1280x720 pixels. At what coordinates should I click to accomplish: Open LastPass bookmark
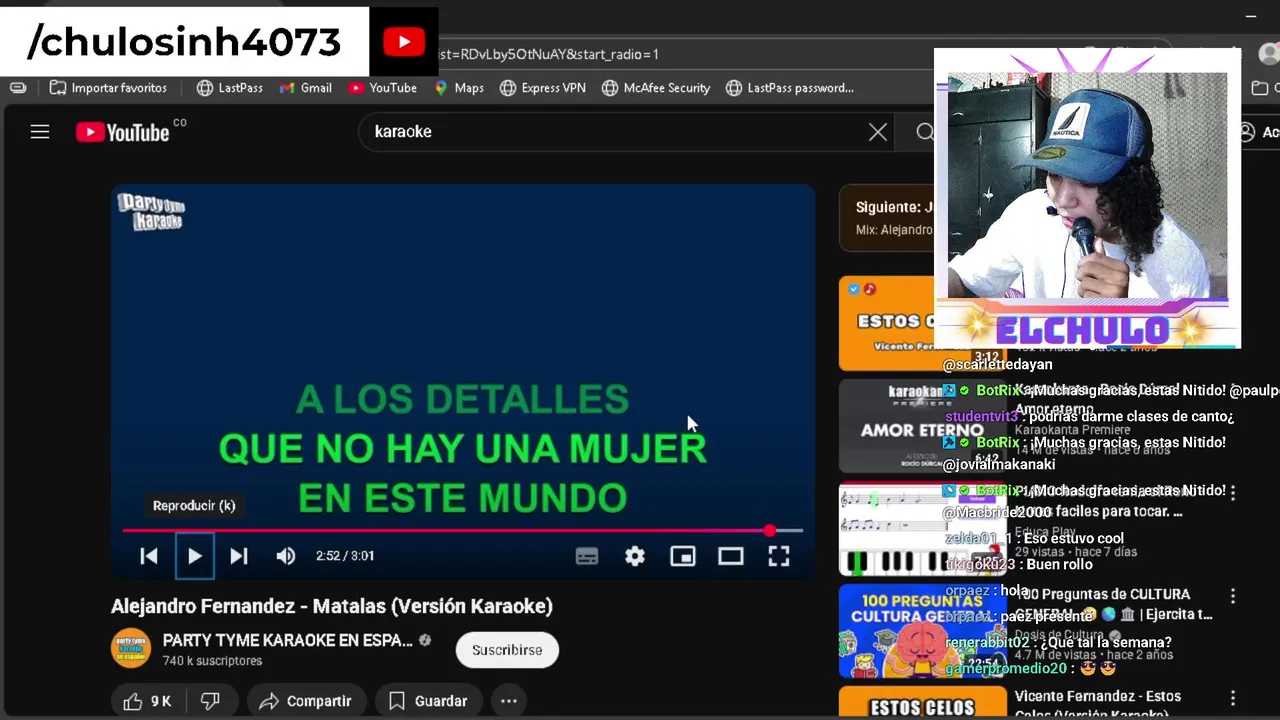230,88
